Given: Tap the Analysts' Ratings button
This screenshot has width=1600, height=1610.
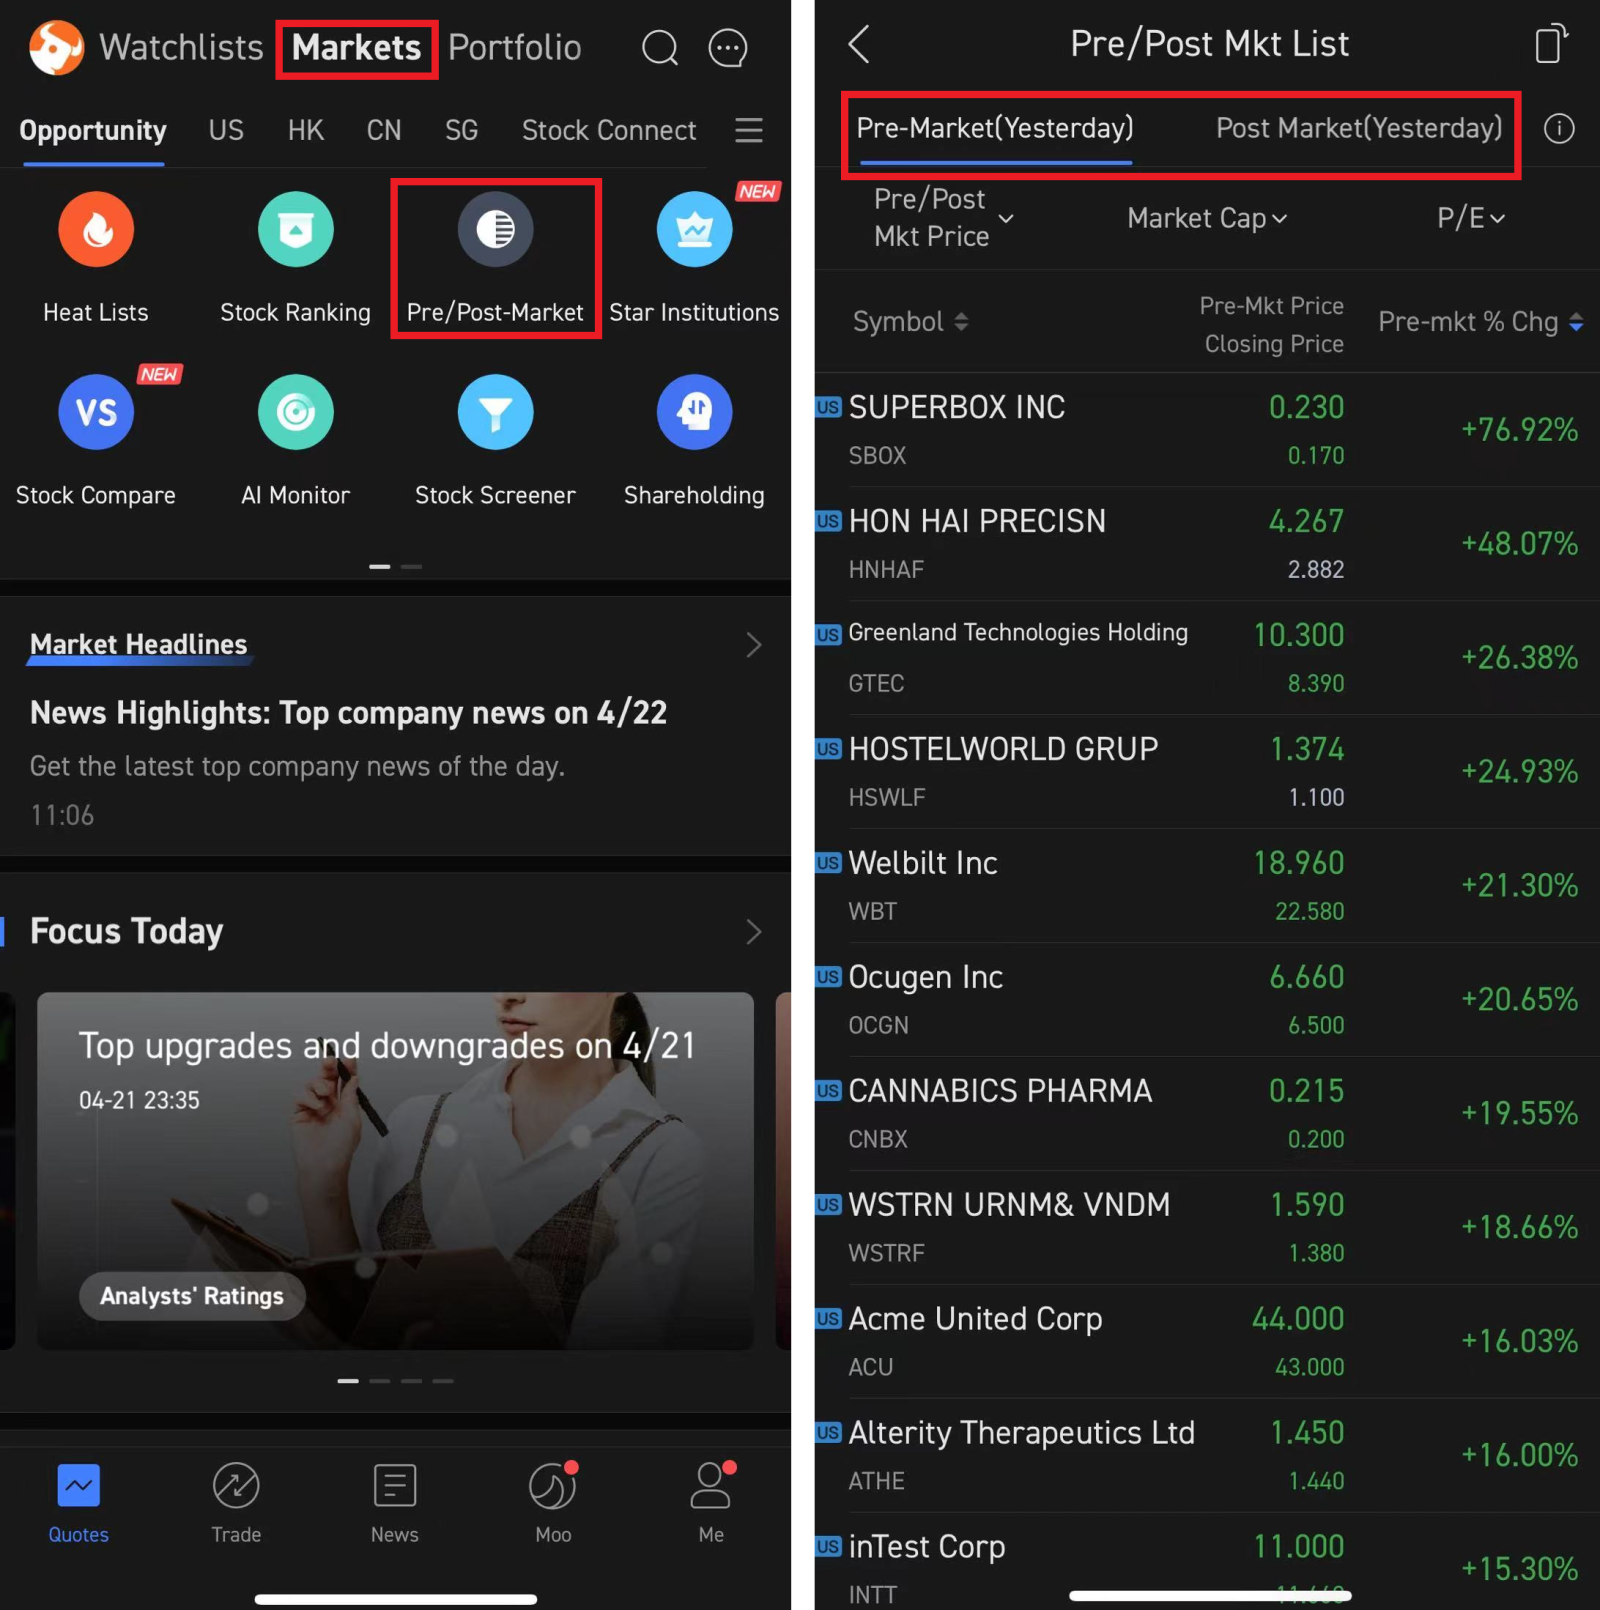Looking at the screenshot, I should (x=192, y=1296).
